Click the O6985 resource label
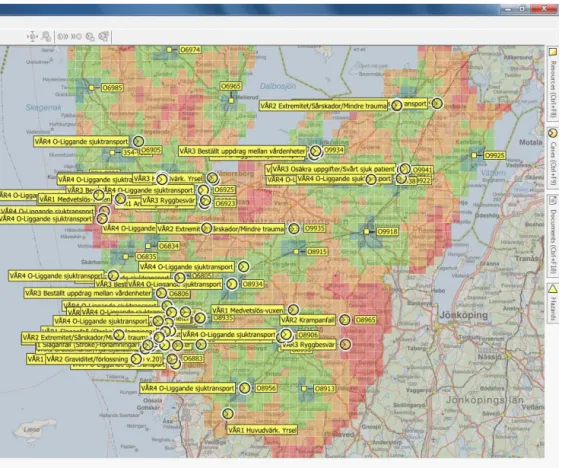Image resolution: width=562 pixels, height=468 pixels. click(112, 87)
